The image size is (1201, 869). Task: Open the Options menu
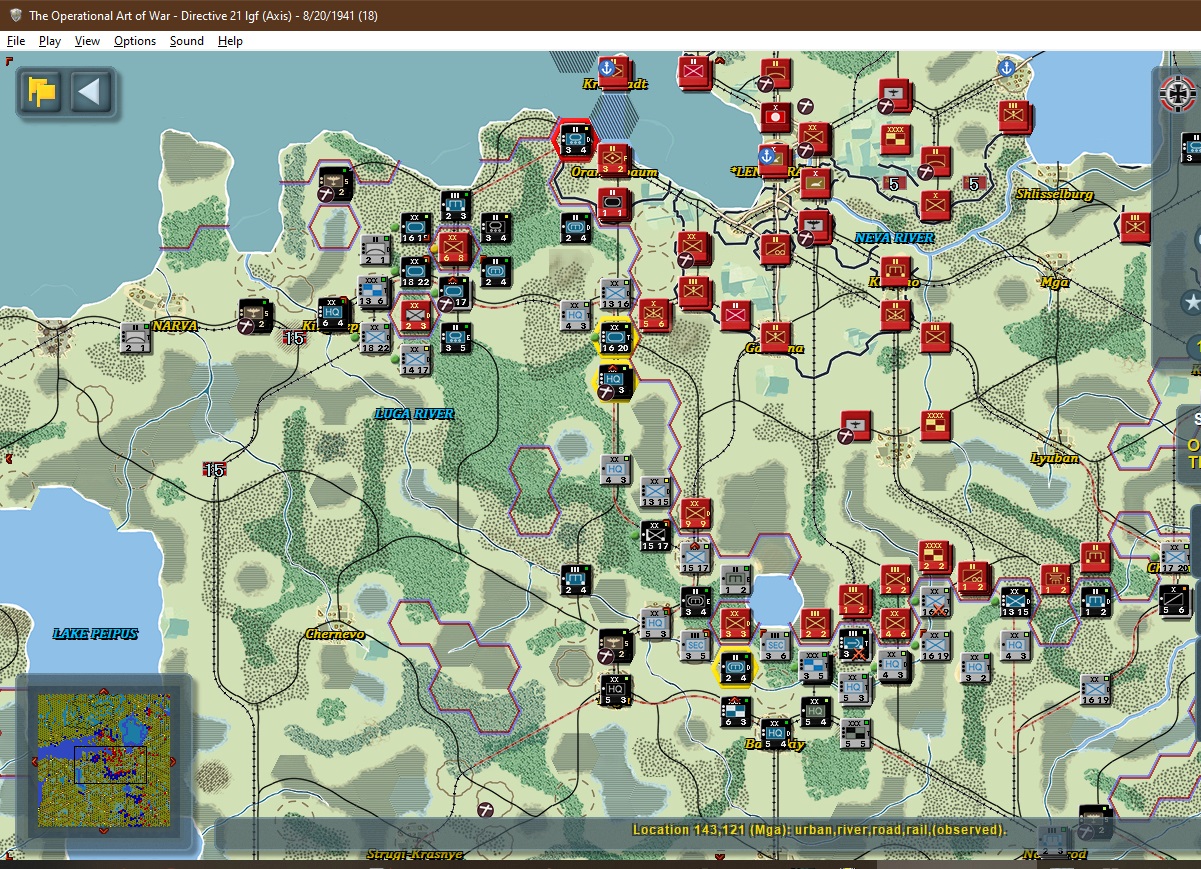click(135, 41)
